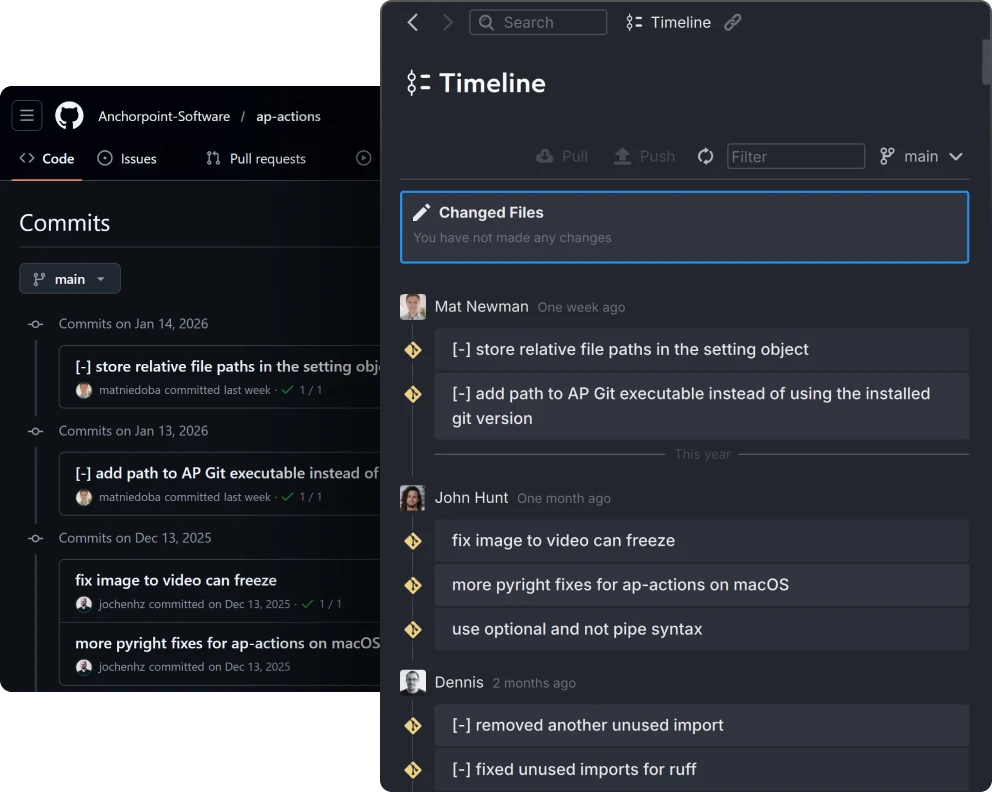
Task: Click inside the Filter text field
Action: coord(796,156)
